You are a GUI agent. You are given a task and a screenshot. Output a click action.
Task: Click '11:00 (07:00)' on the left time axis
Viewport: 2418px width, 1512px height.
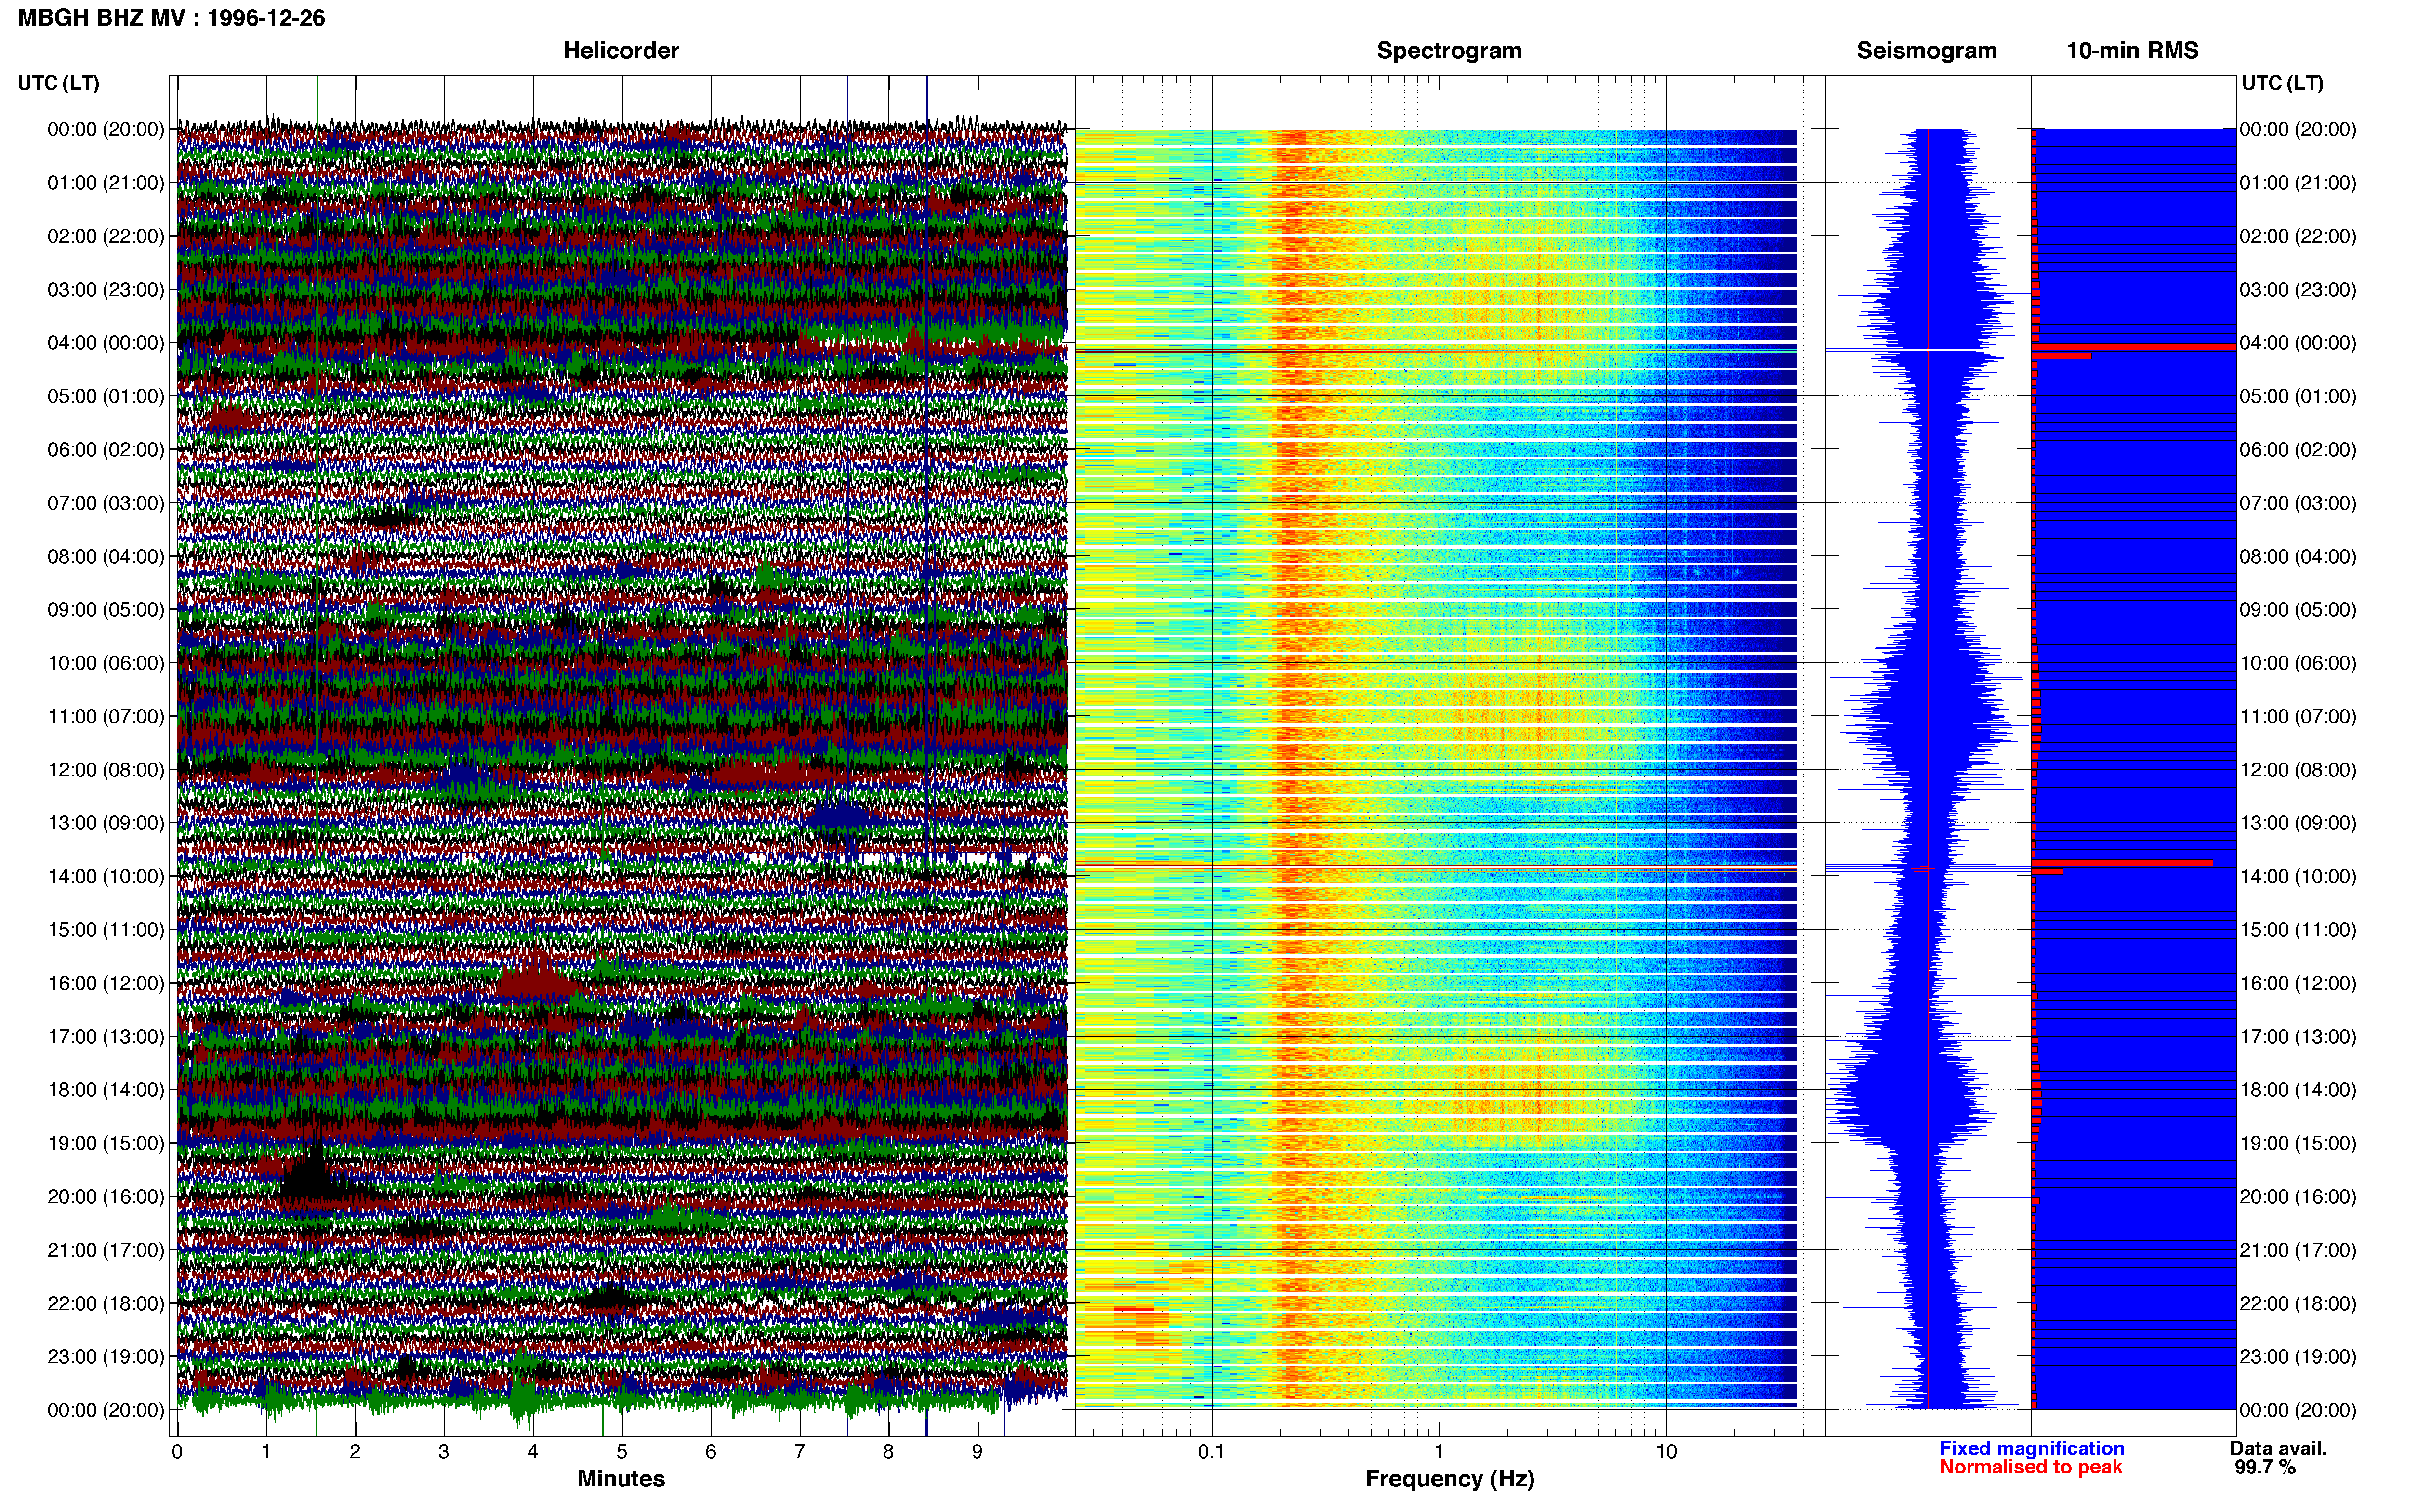(106, 717)
